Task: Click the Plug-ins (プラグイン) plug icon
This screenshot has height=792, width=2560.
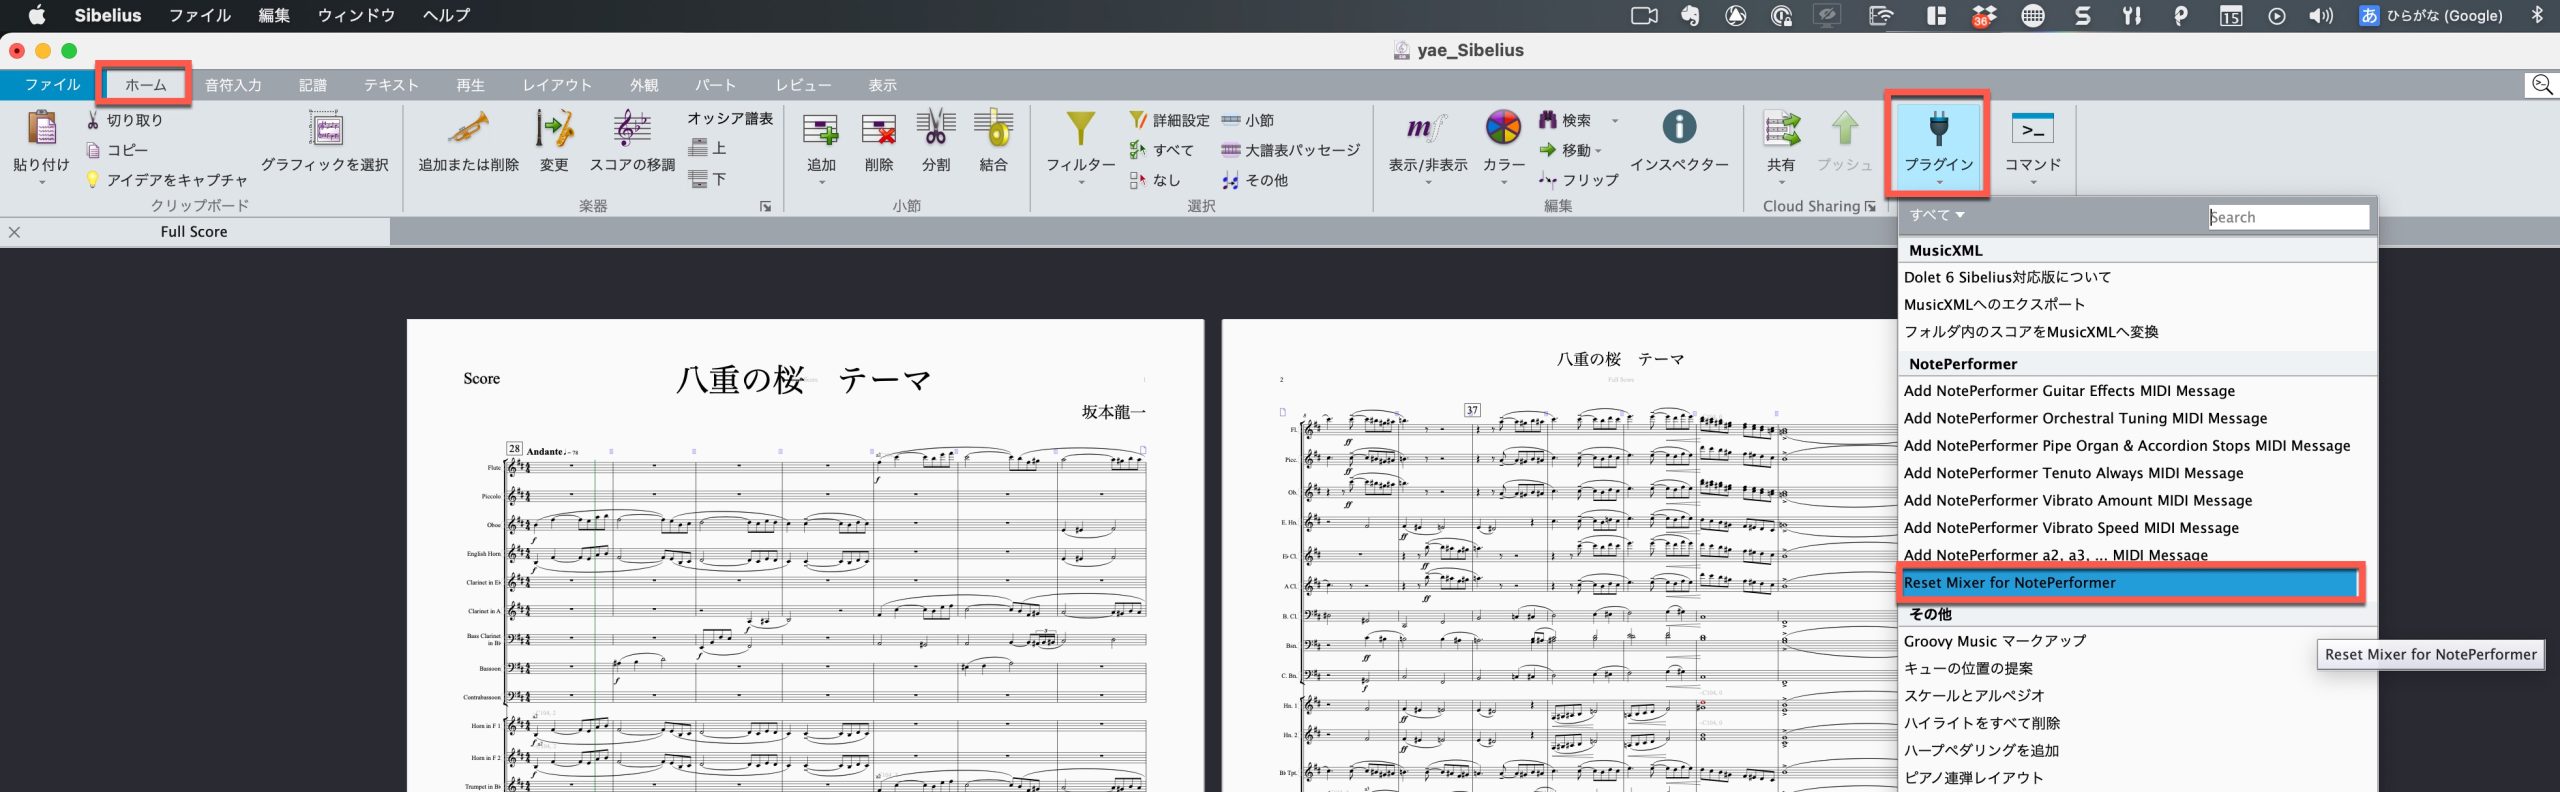Action: pyautogui.click(x=1939, y=130)
